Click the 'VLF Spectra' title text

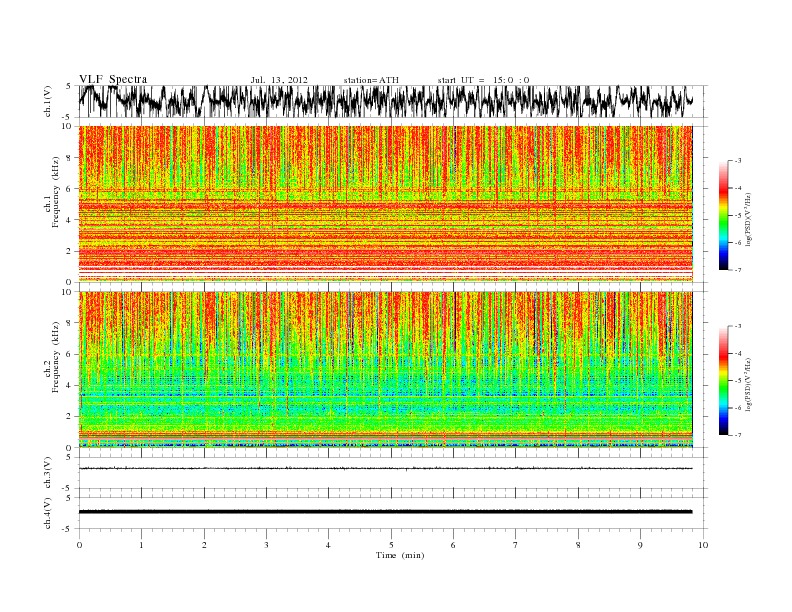(x=113, y=79)
